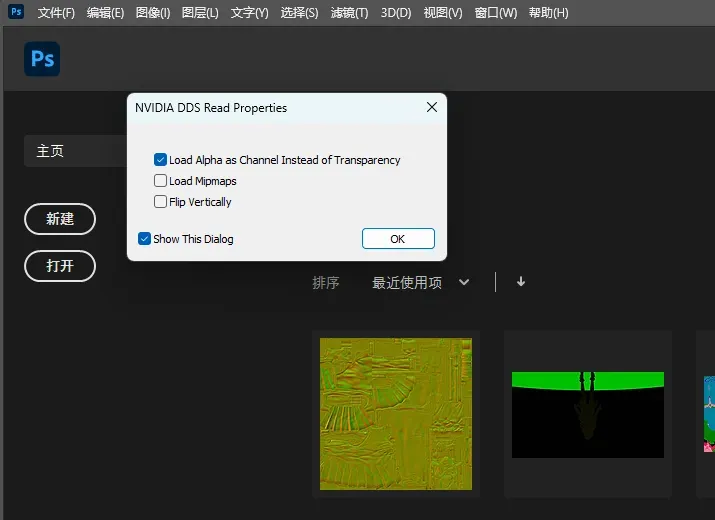Open the 编辑(E) menu

(105, 13)
